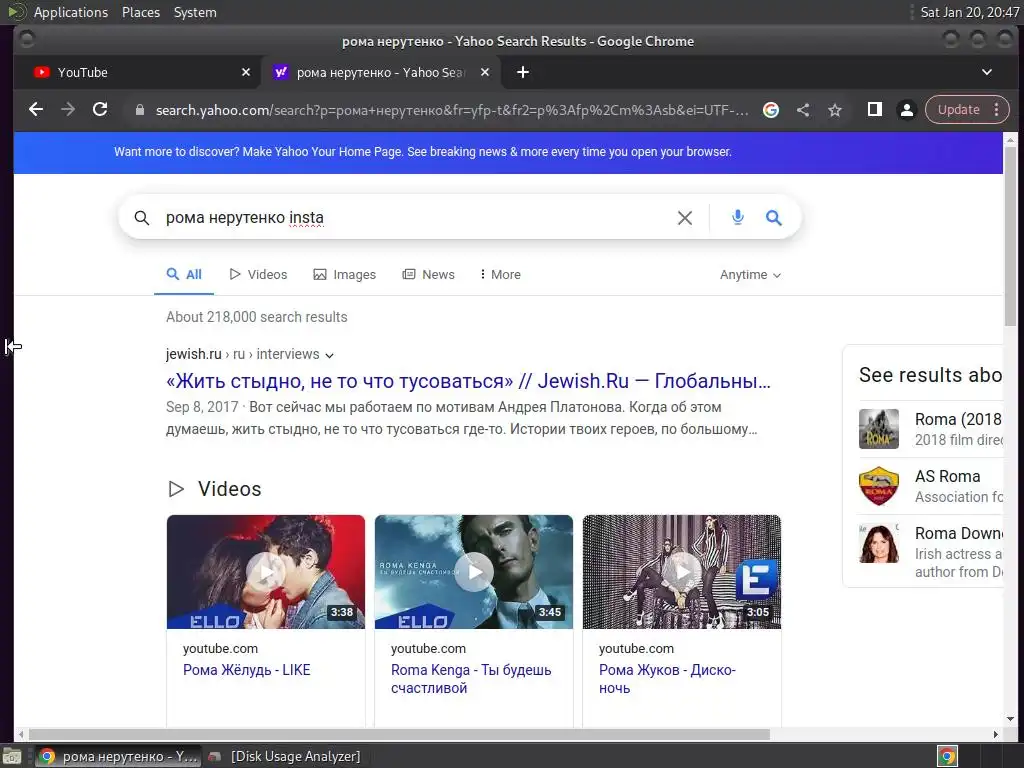The height and width of the screenshot is (768, 1024).
Task: Switch to the YouTube tab
Action: [137, 72]
